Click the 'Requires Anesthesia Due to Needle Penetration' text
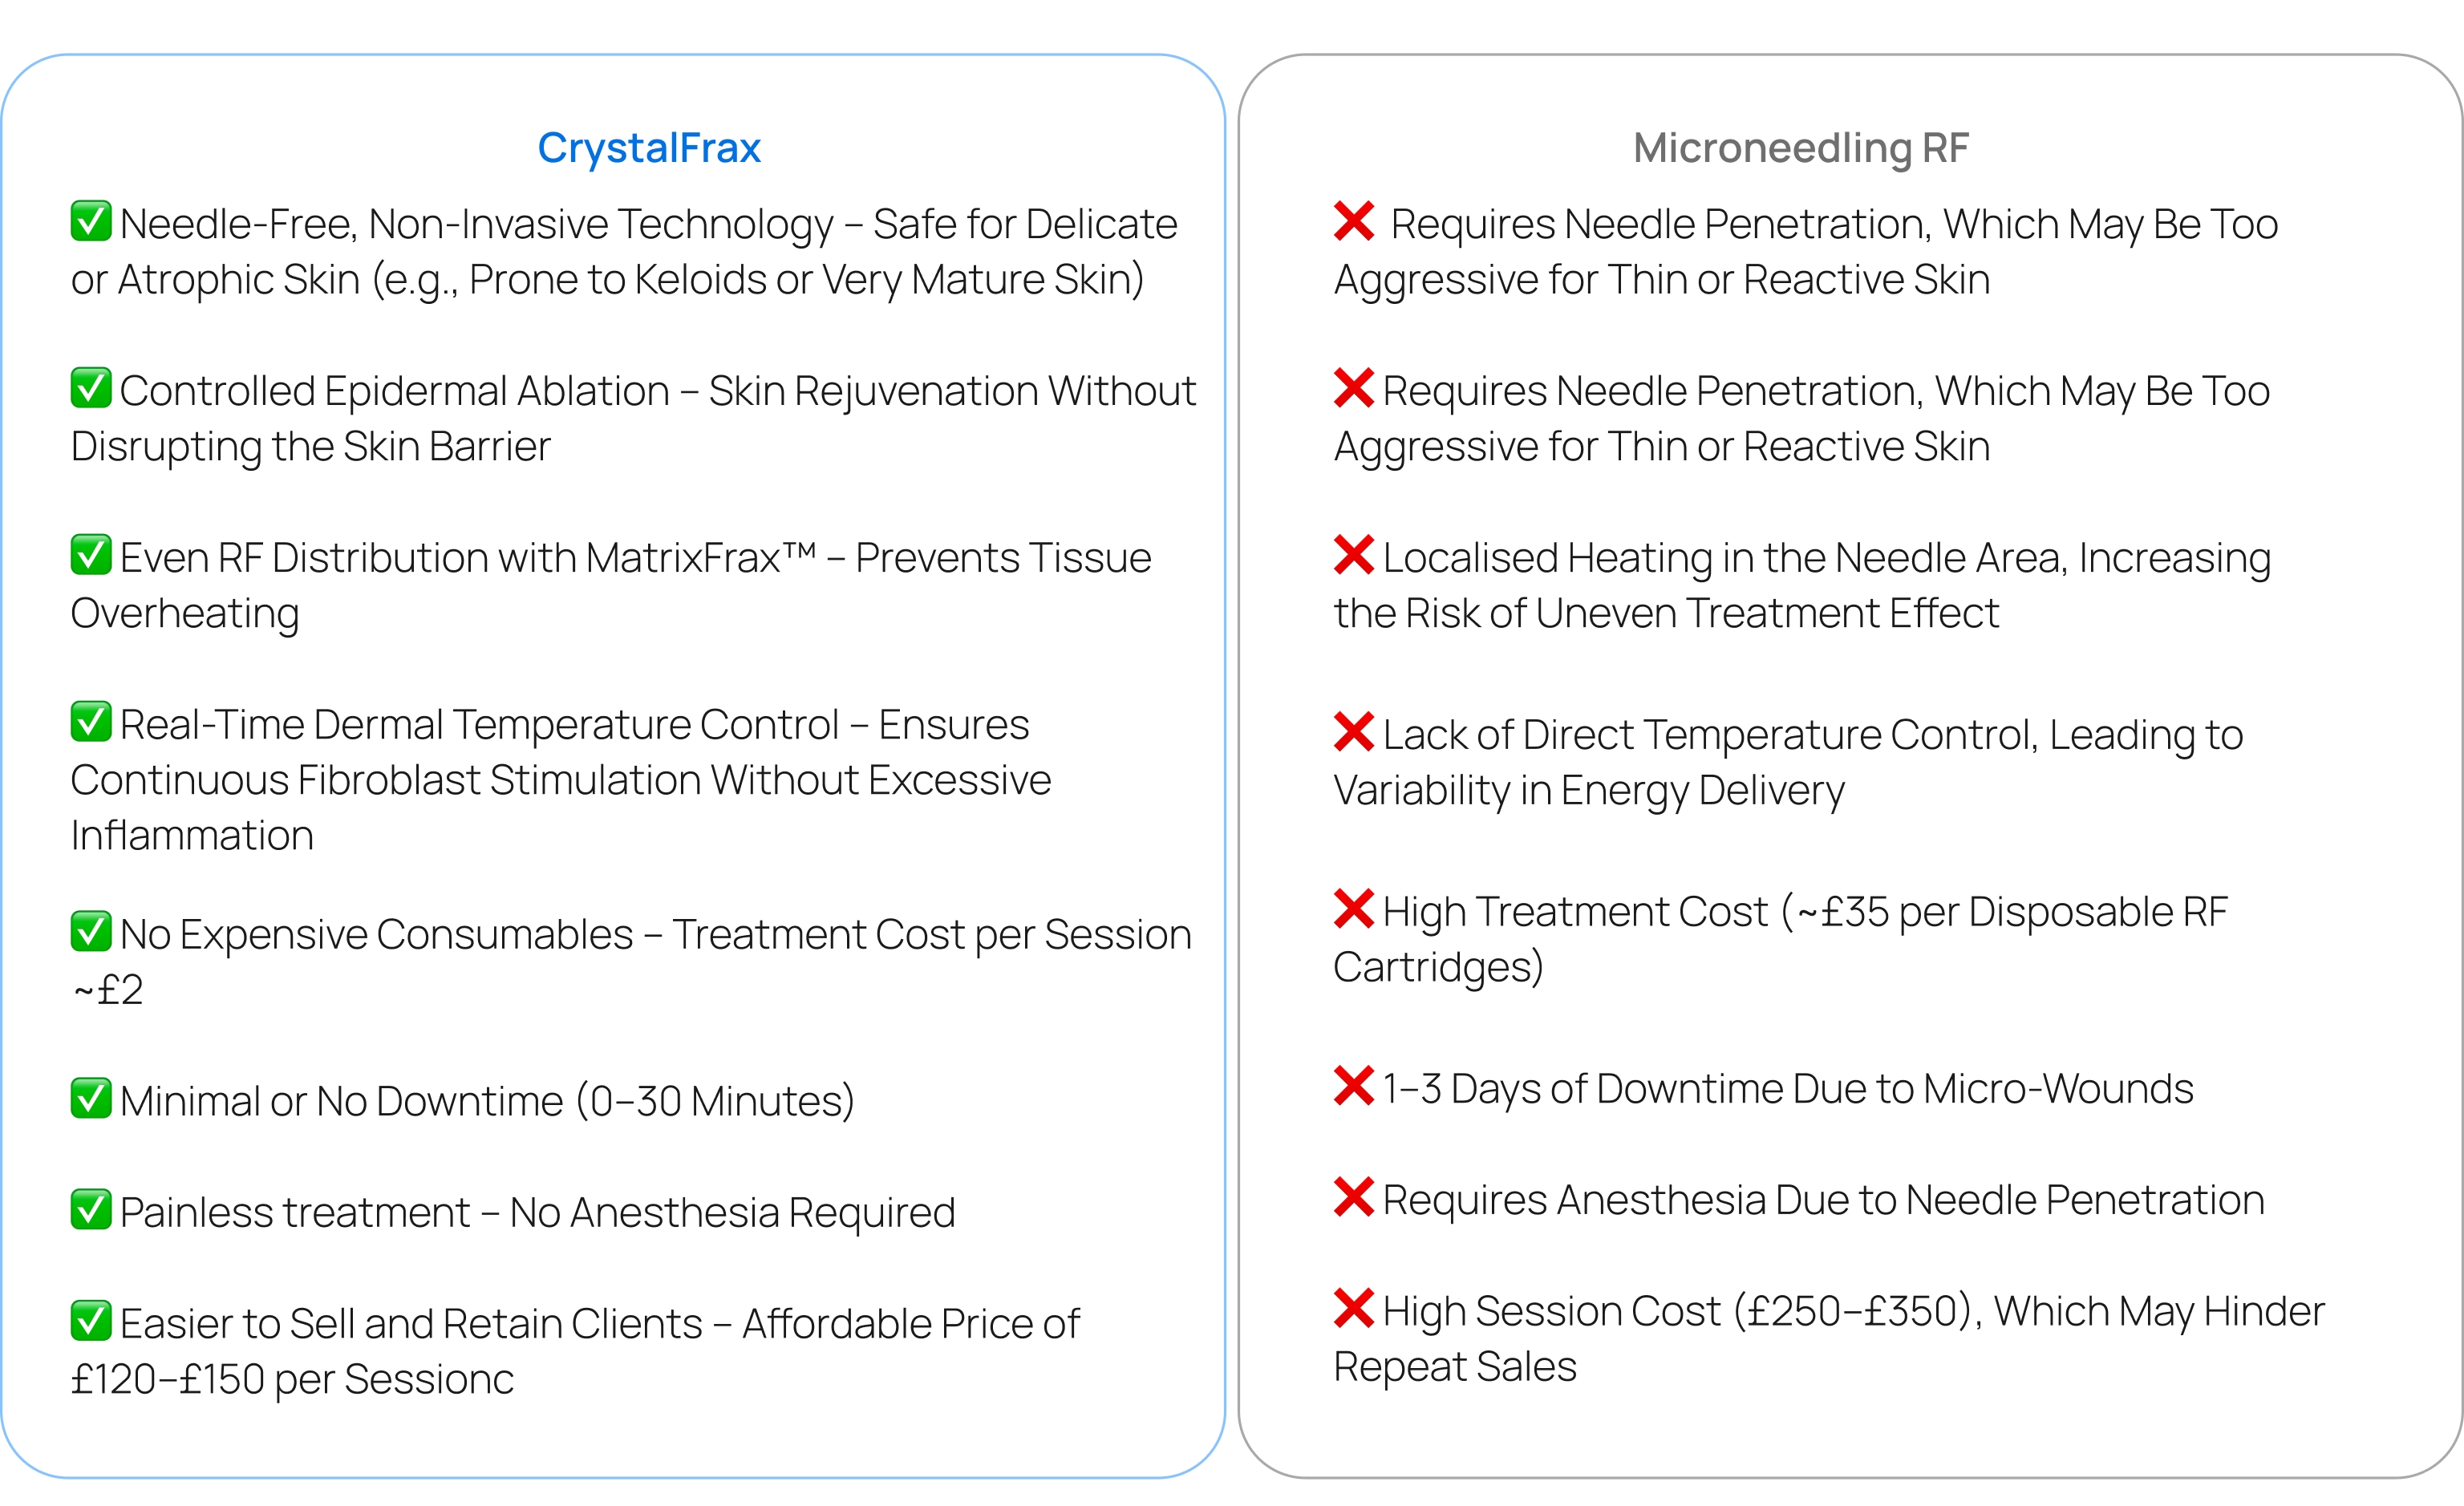2464x1506 pixels. click(x=1823, y=1200)
